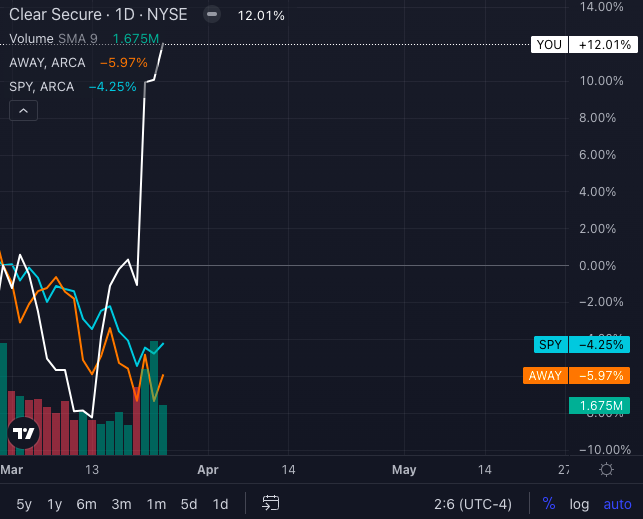Select the SPY, ARCA comparison legend
This screenshot has width=643, height=519.
click(42, 87)
